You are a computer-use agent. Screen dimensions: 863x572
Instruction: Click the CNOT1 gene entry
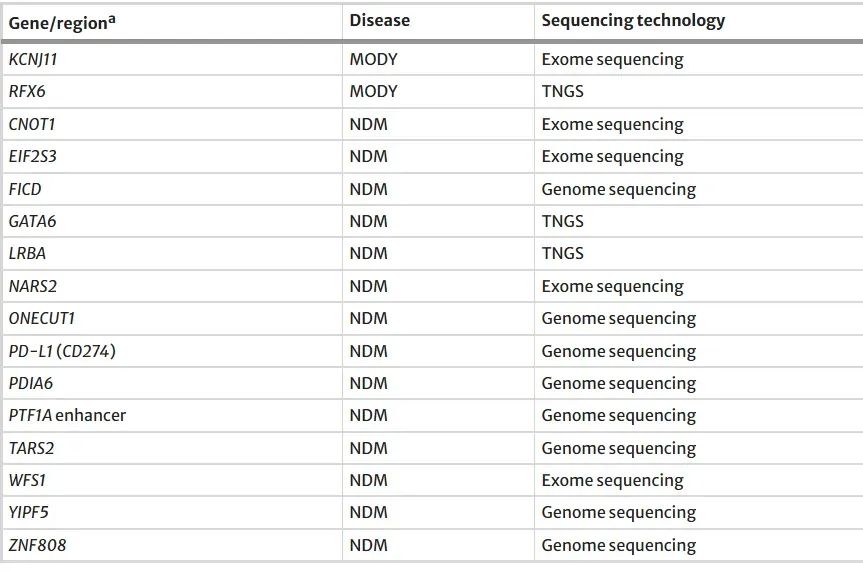(32, 124)
